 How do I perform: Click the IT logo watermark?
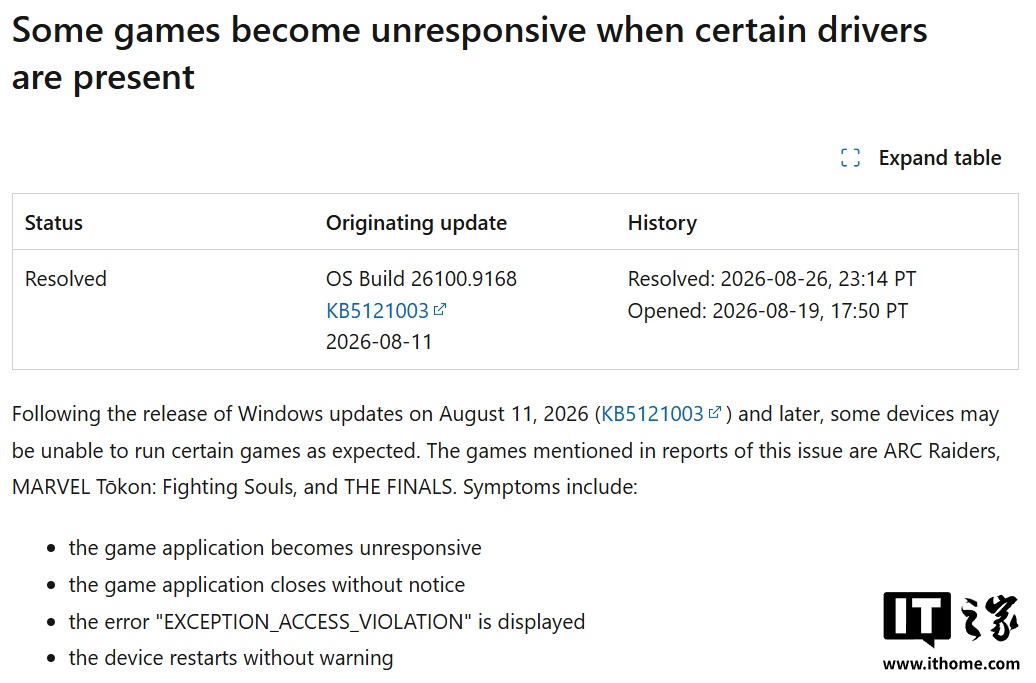951,618
